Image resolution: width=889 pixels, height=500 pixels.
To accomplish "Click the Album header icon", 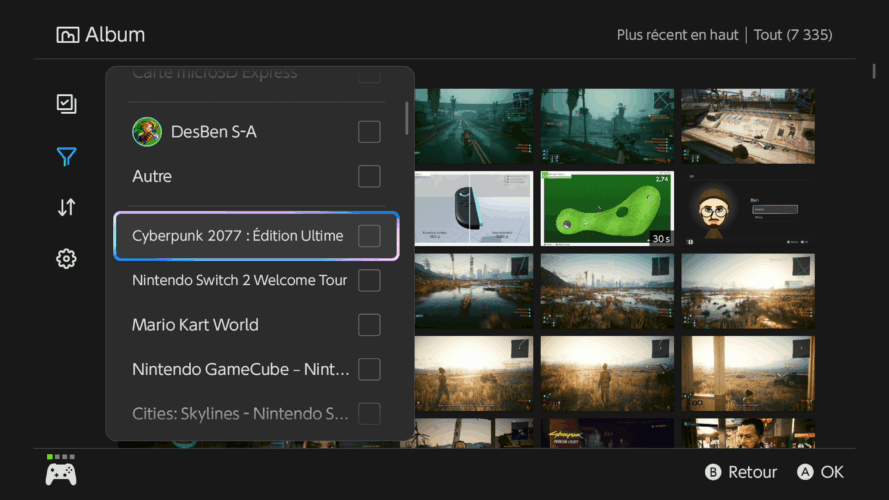I will click(x=67, y=35).
